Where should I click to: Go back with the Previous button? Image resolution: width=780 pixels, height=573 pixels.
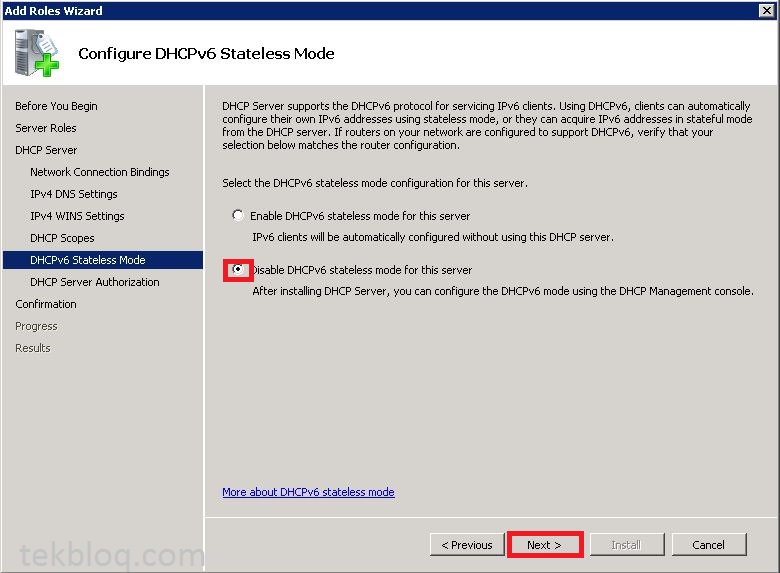pos(467,545)
